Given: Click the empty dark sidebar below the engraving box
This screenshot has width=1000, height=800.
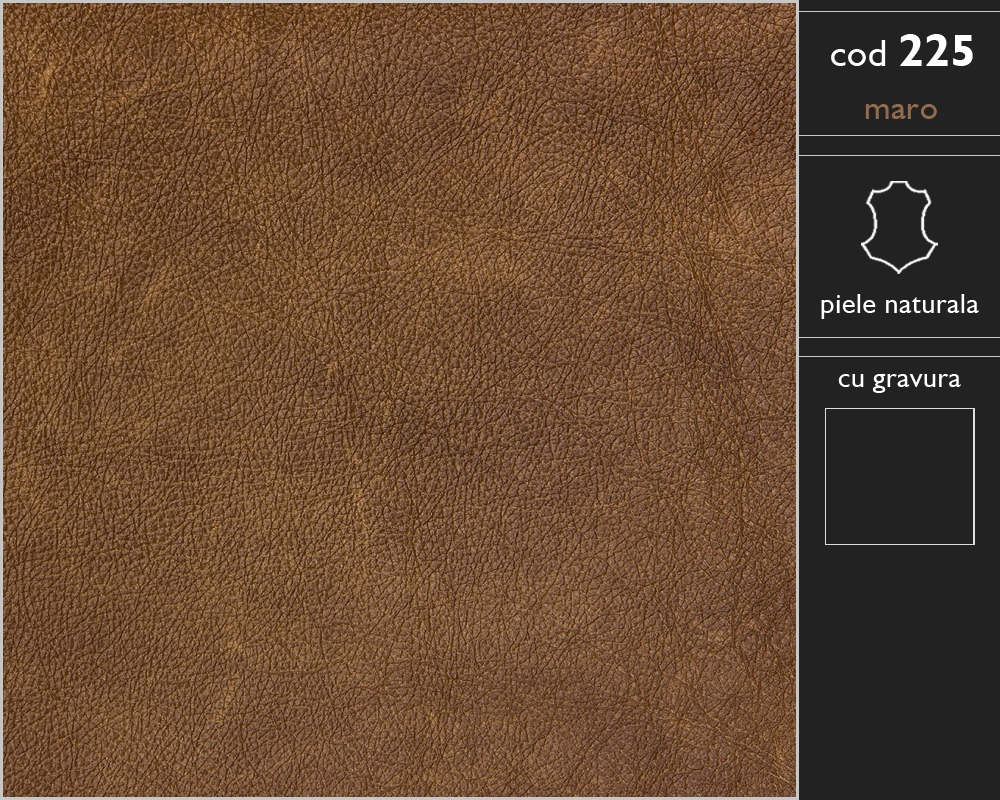Looking at the screenshot, I should coord(899,670).
